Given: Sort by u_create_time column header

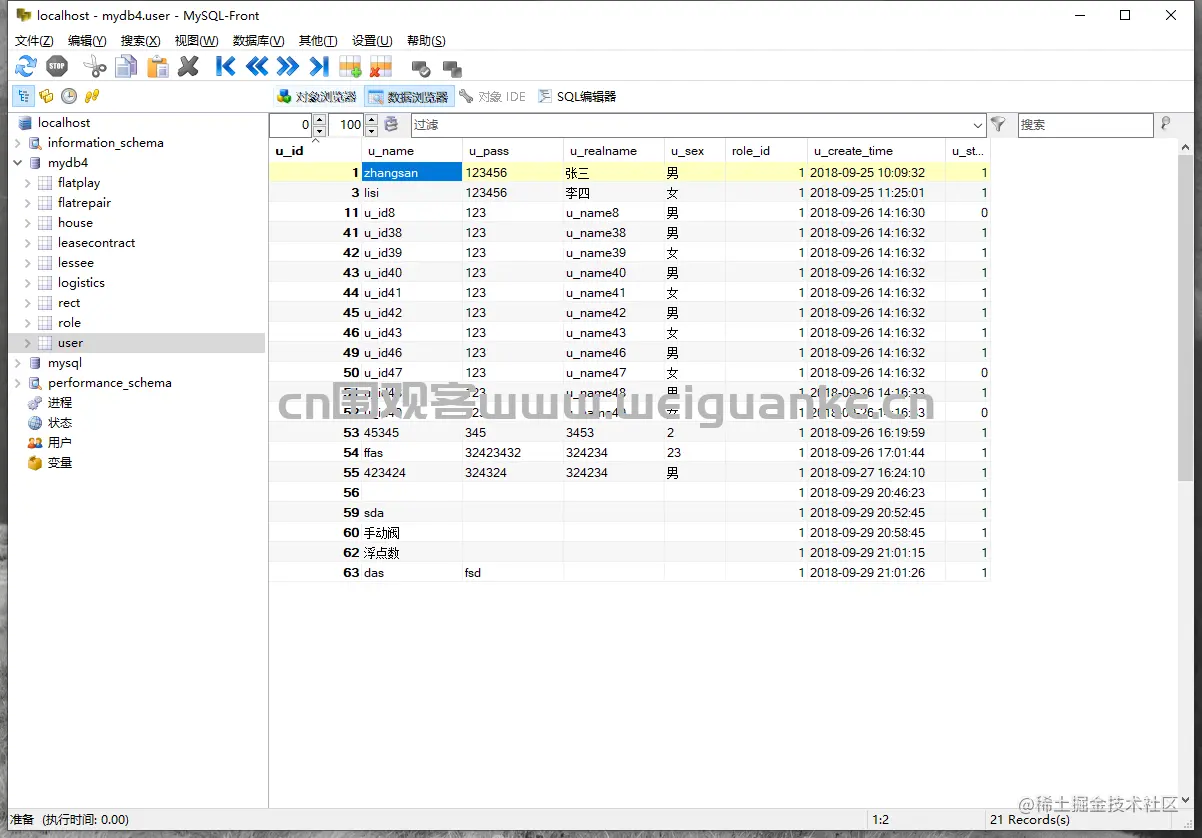Looking at the screenshot, I should point(877,151).
